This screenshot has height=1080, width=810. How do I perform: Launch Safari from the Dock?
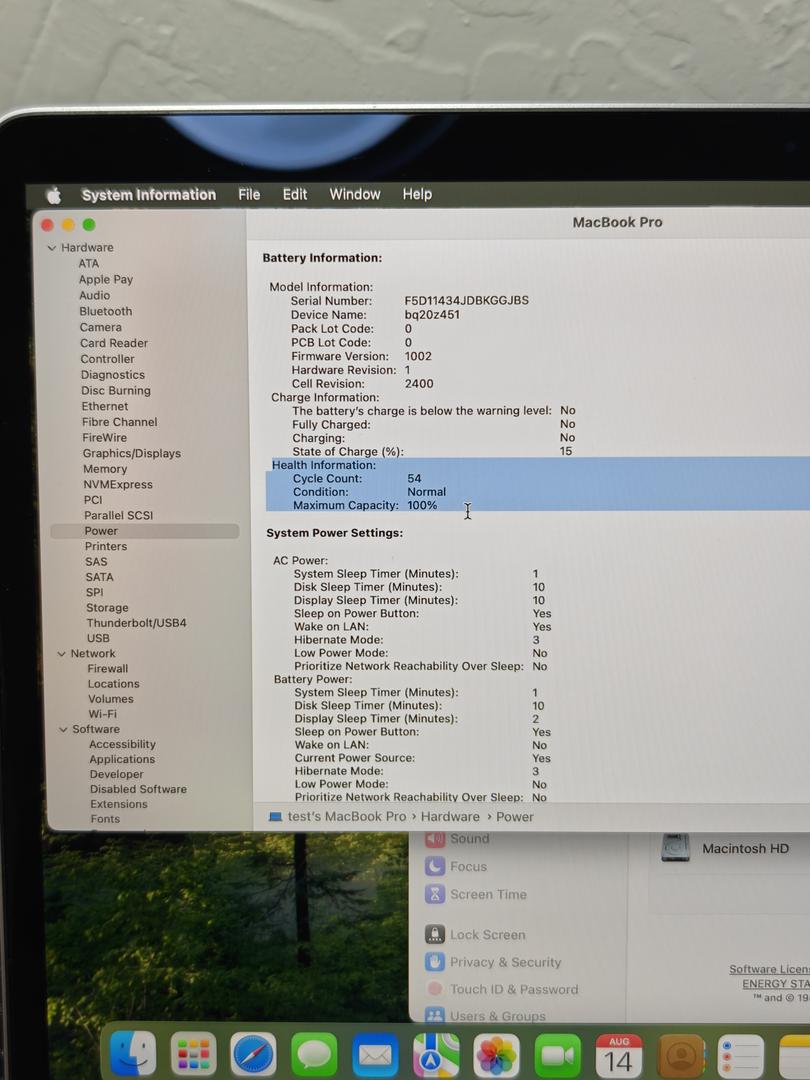[253, 1055]
